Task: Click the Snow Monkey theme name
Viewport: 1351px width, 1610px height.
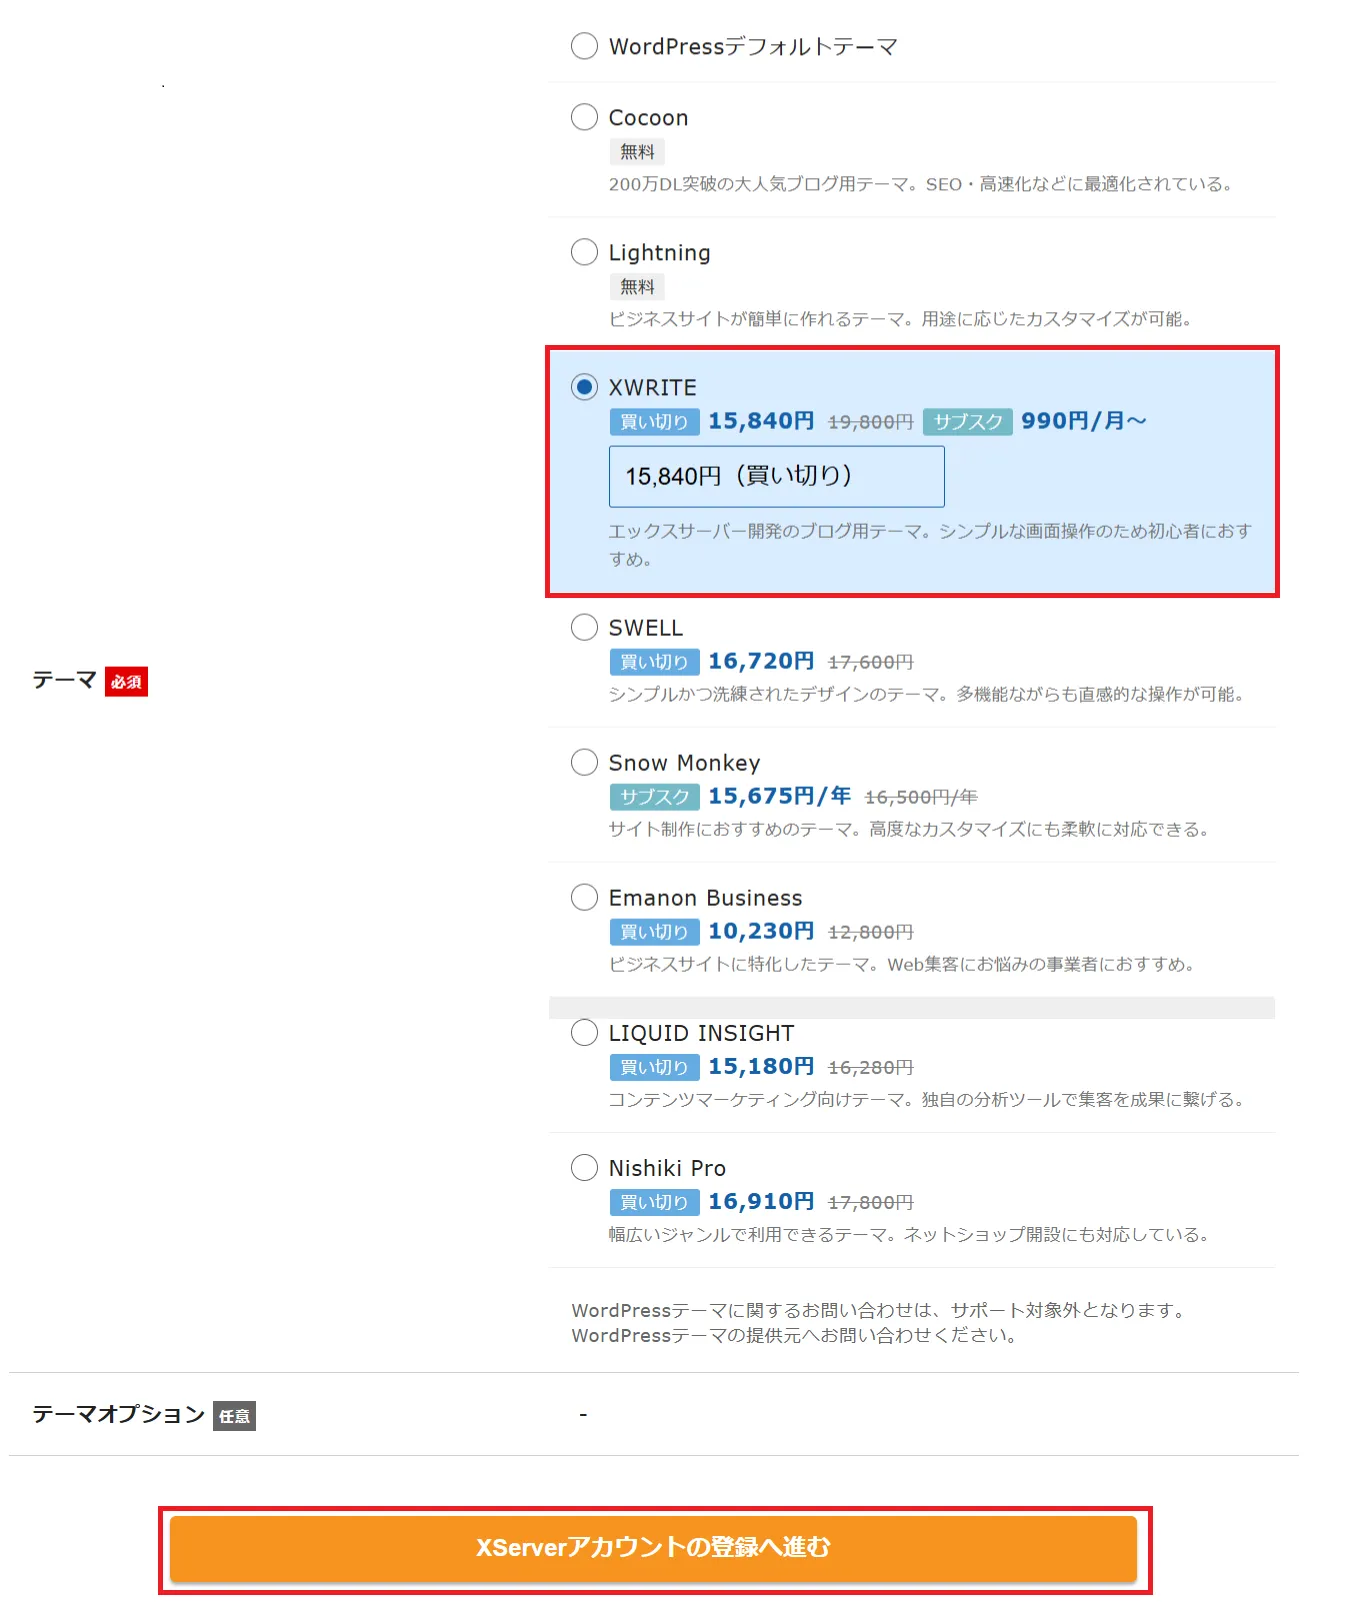Action: (x=684, y=763)
